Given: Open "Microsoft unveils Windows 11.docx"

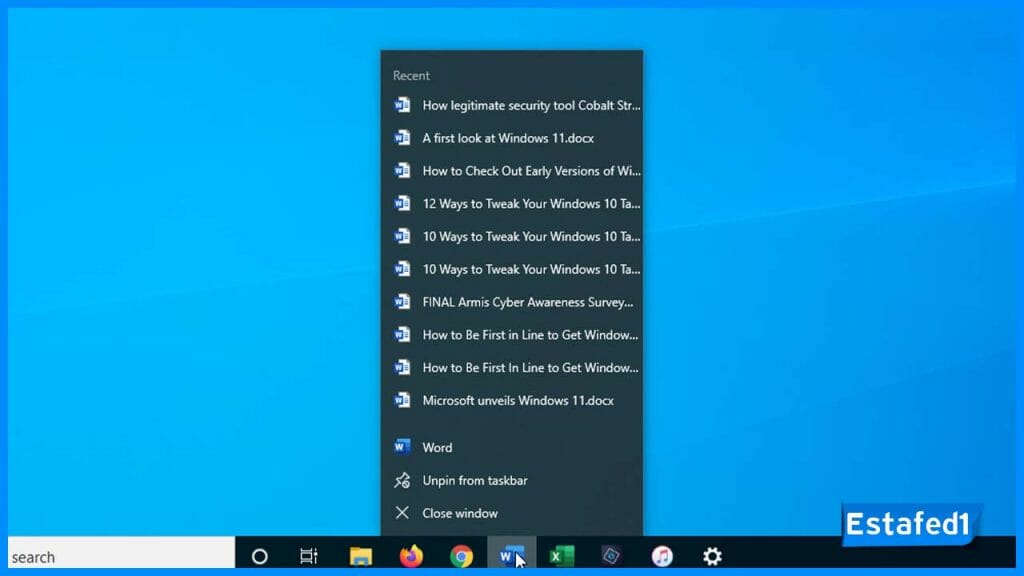Looking at the screenshot, I should (517, 401).
